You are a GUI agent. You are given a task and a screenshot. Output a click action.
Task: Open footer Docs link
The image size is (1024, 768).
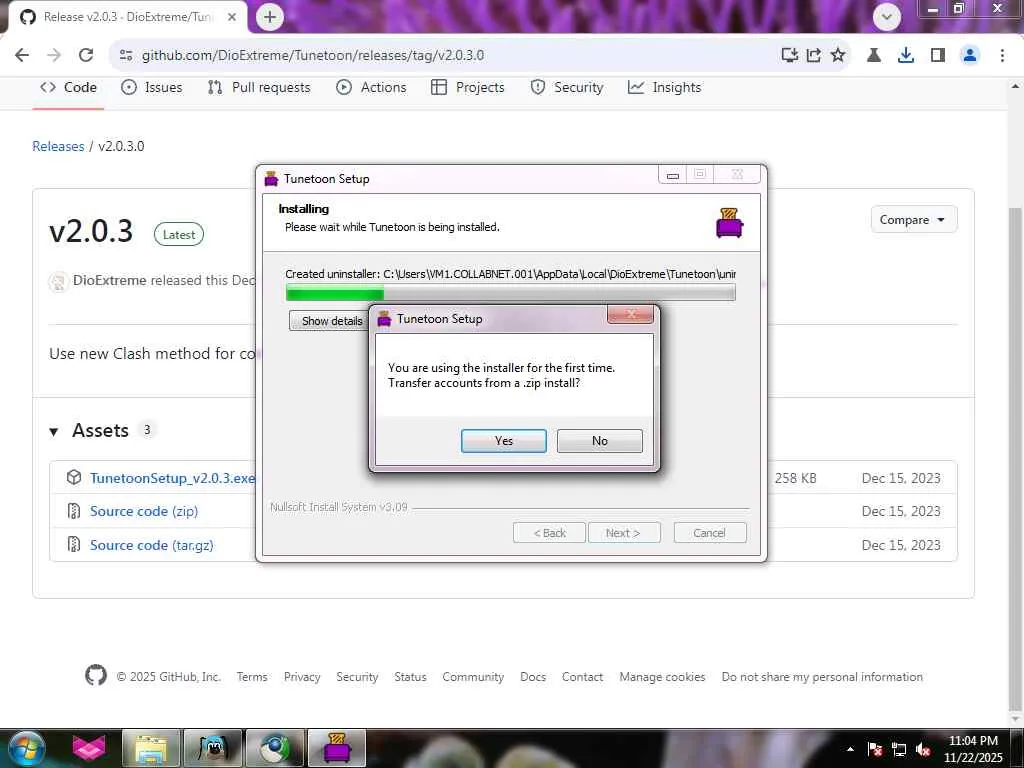coord(533,677)
